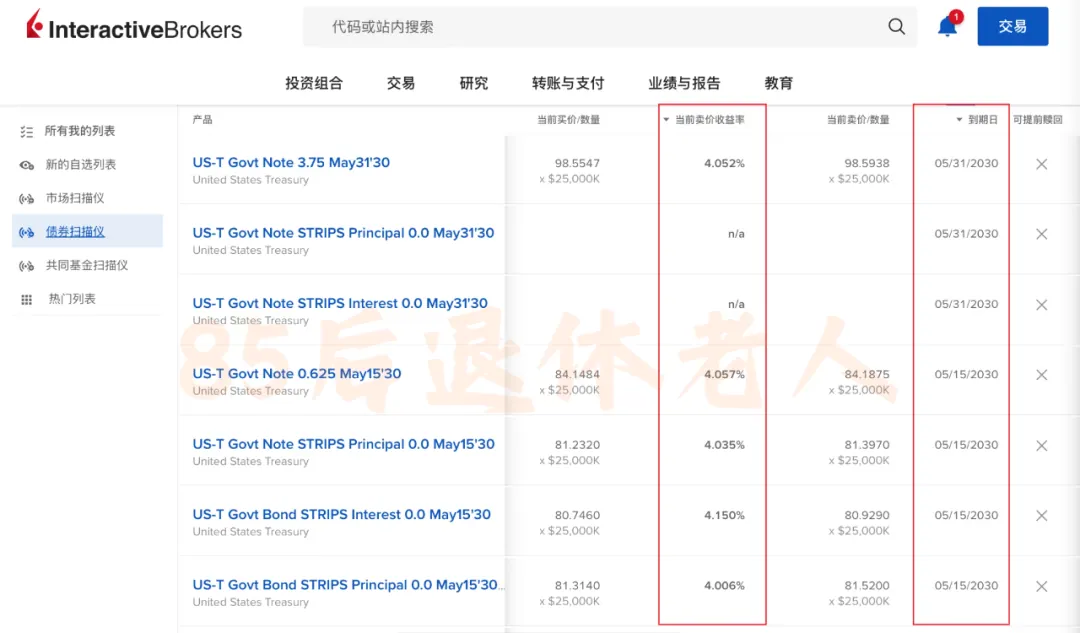This screenshot has height=633, width=1080.
Task: Remove the STRIPS Principal 0.0 May31'30 row
Action: click(x=1041, y=234)
